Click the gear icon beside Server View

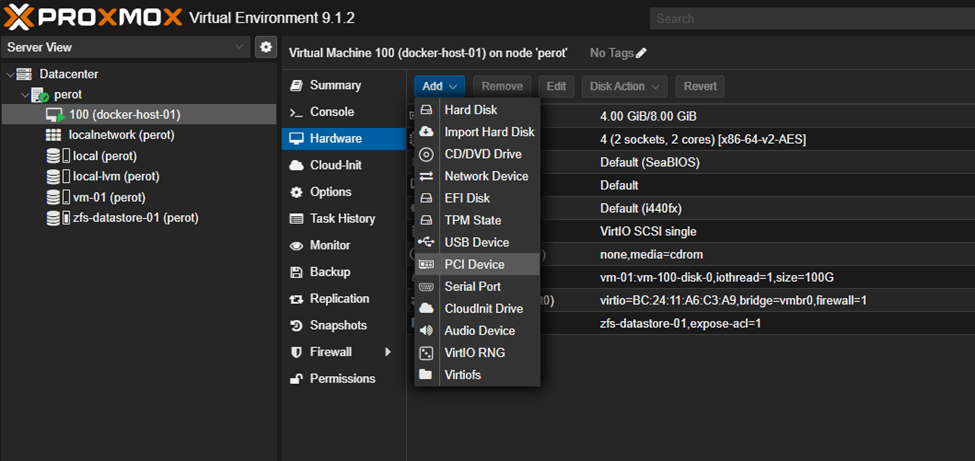pyautogui.click(x=266, y=47)
